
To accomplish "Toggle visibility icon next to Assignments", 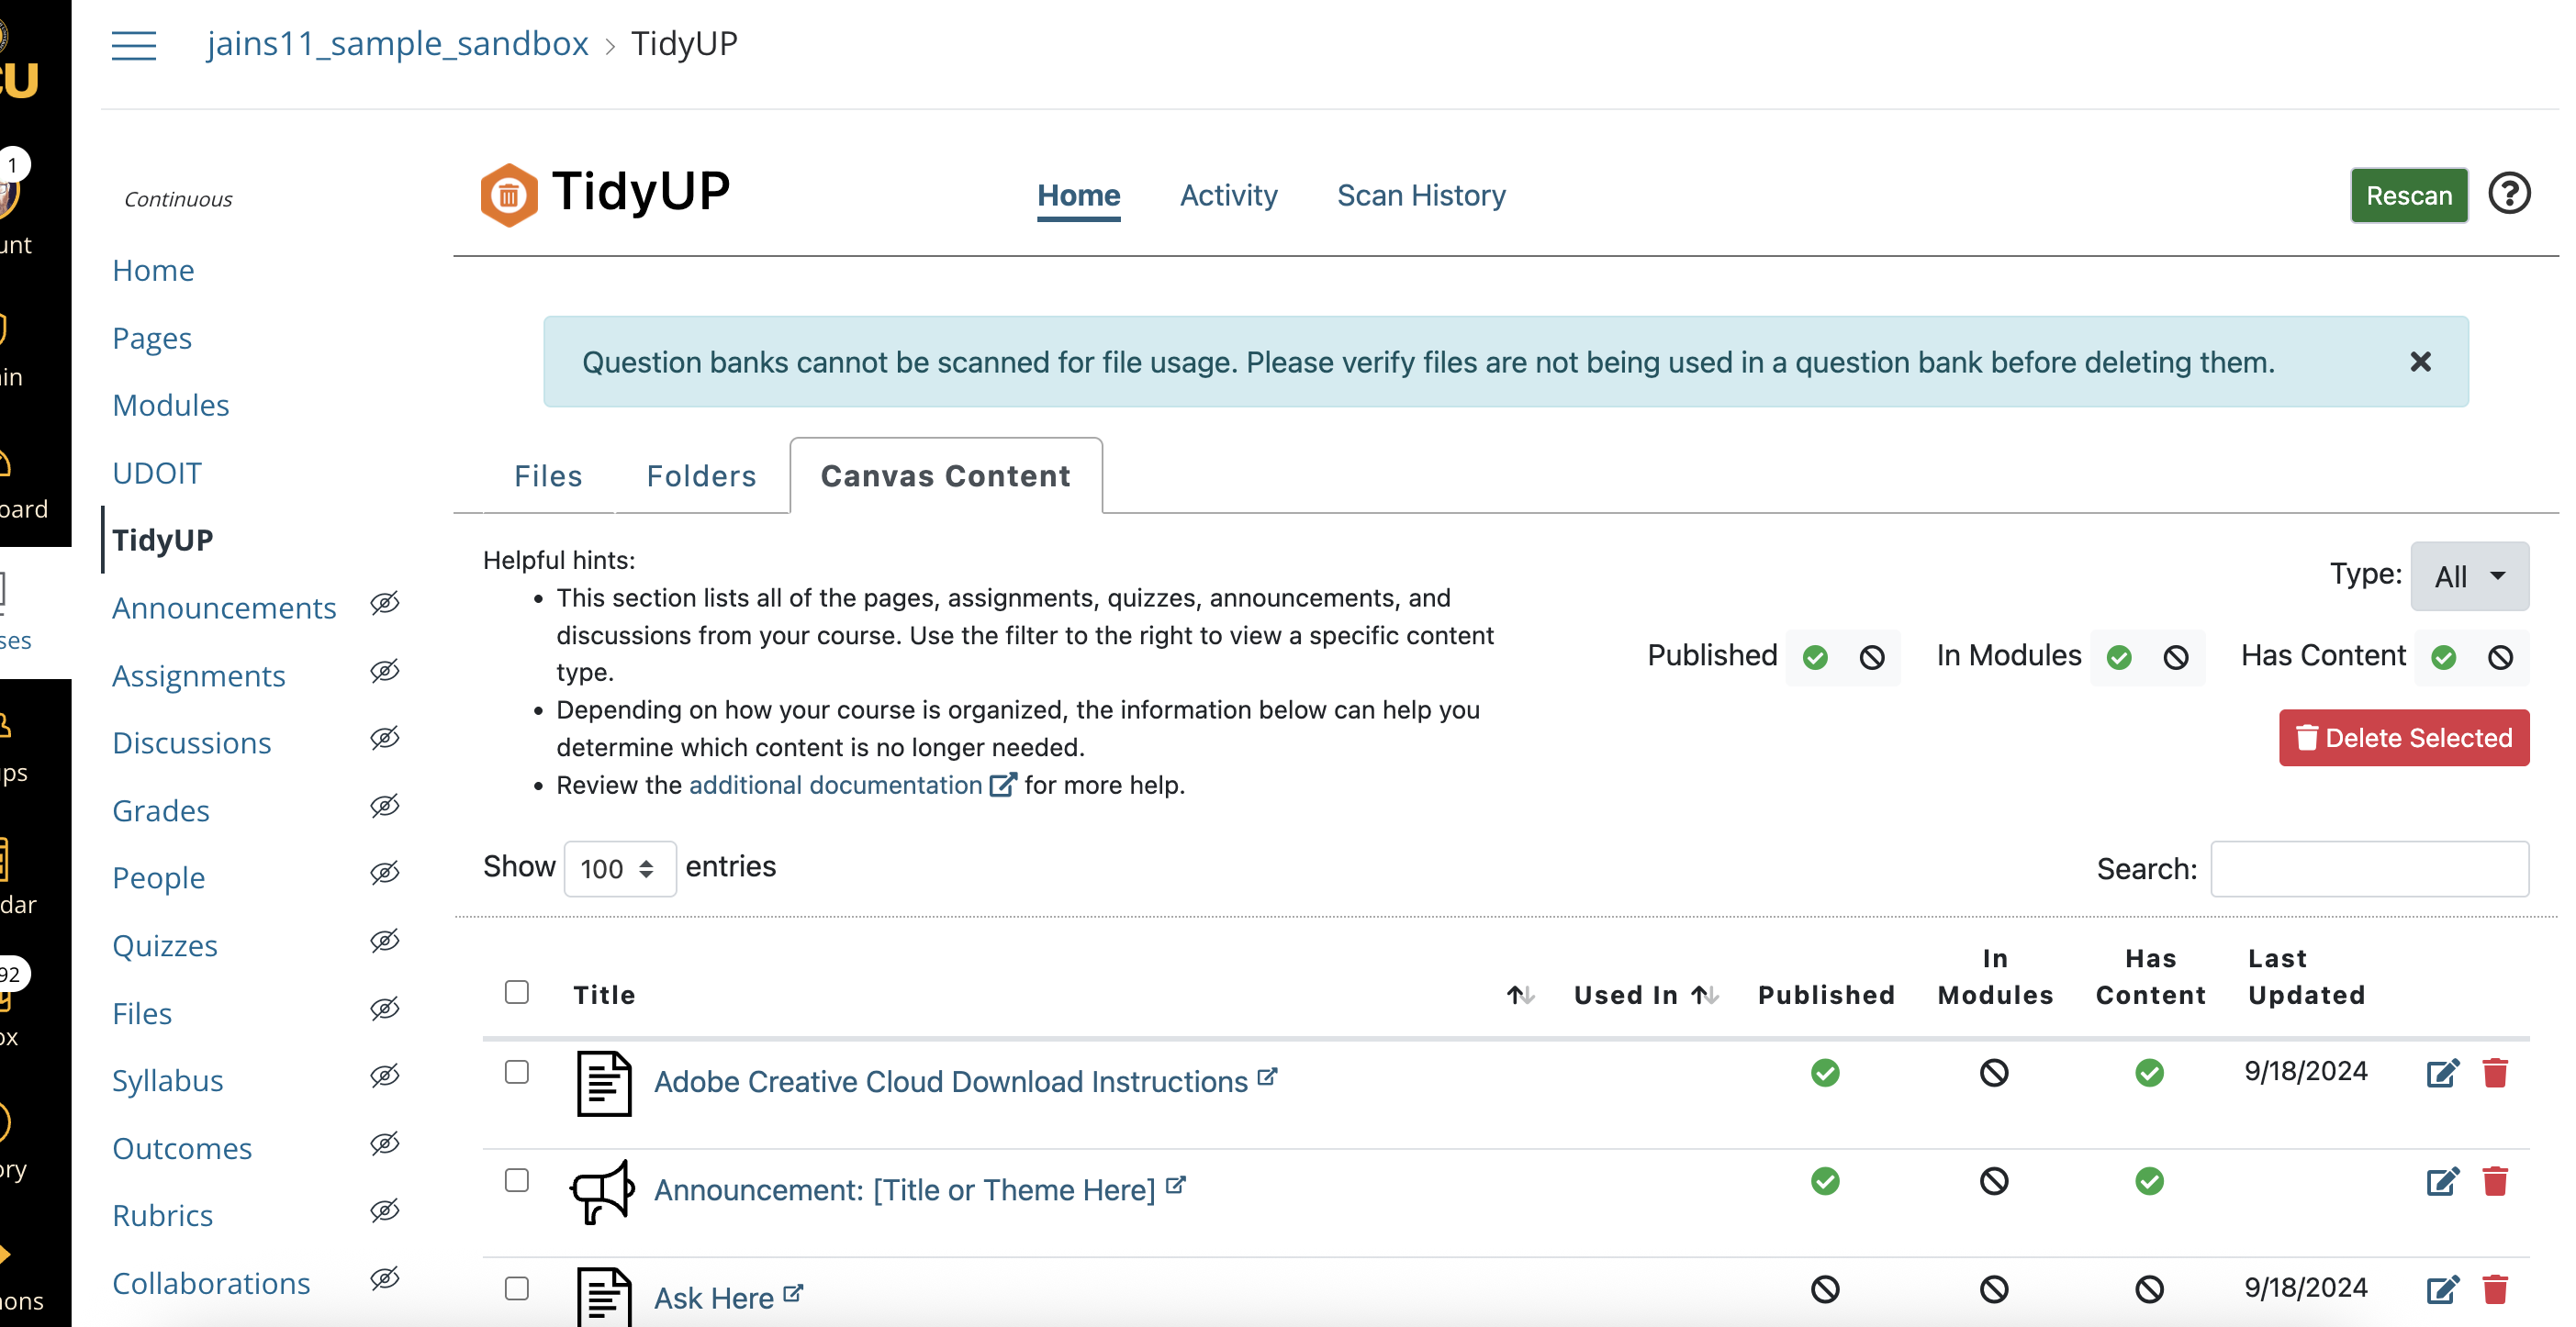I will (385, 671).
